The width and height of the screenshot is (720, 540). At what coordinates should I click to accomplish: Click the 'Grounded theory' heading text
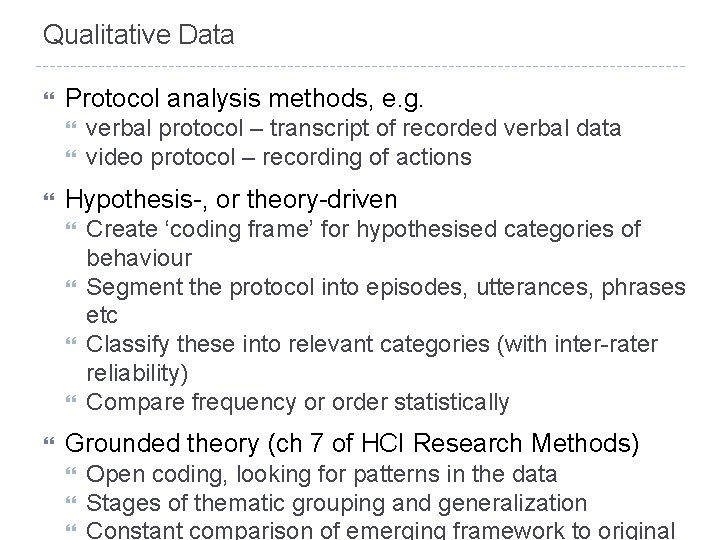[x=352, y=444]
